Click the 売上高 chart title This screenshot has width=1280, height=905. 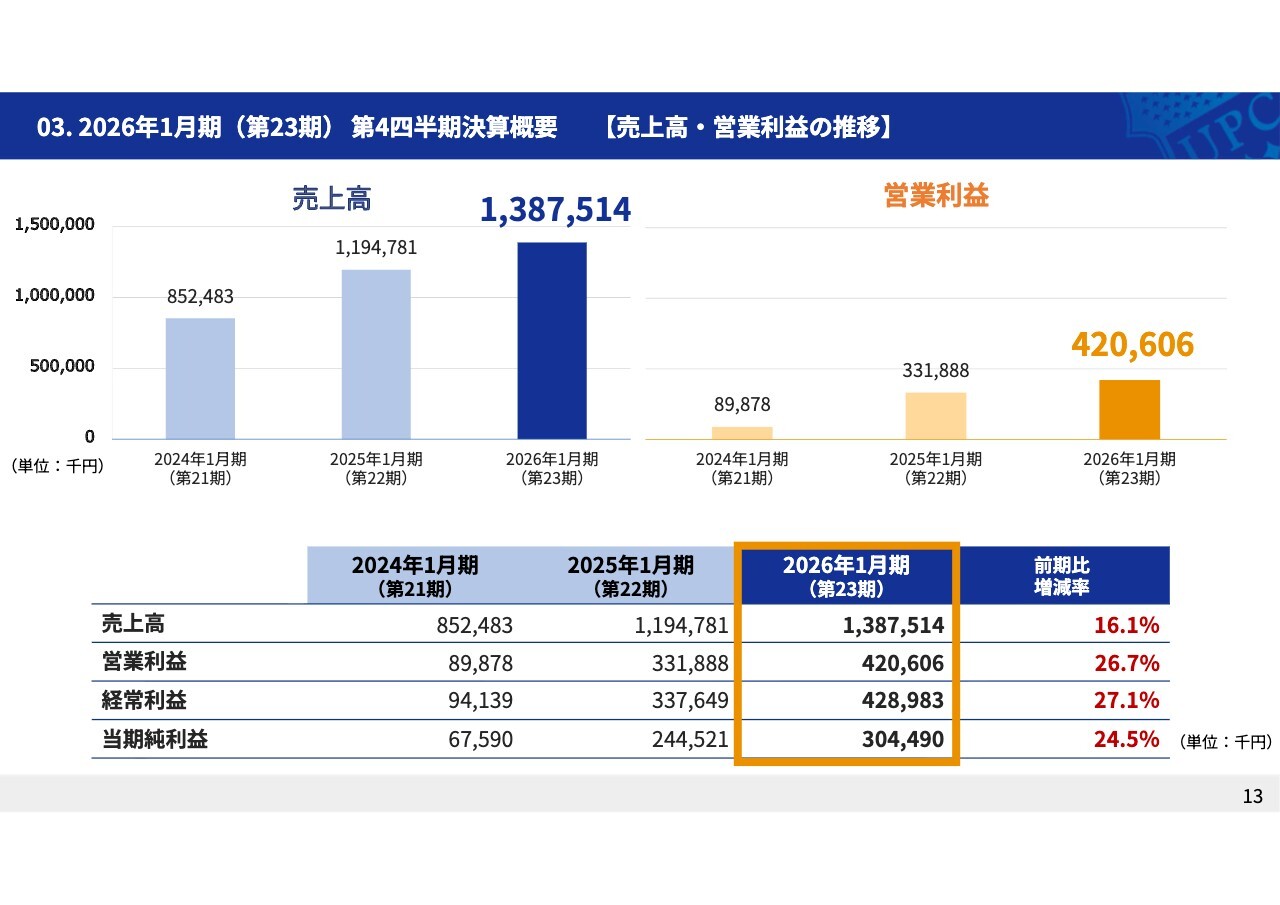pyautogui.click(x=331, y=198)
